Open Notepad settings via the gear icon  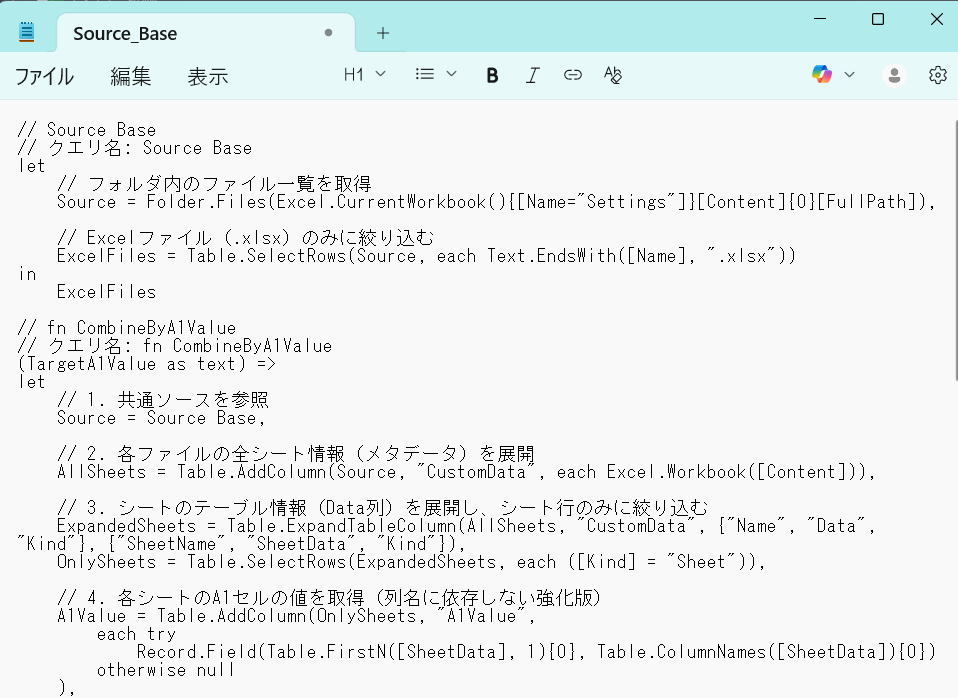coord(937,75)
